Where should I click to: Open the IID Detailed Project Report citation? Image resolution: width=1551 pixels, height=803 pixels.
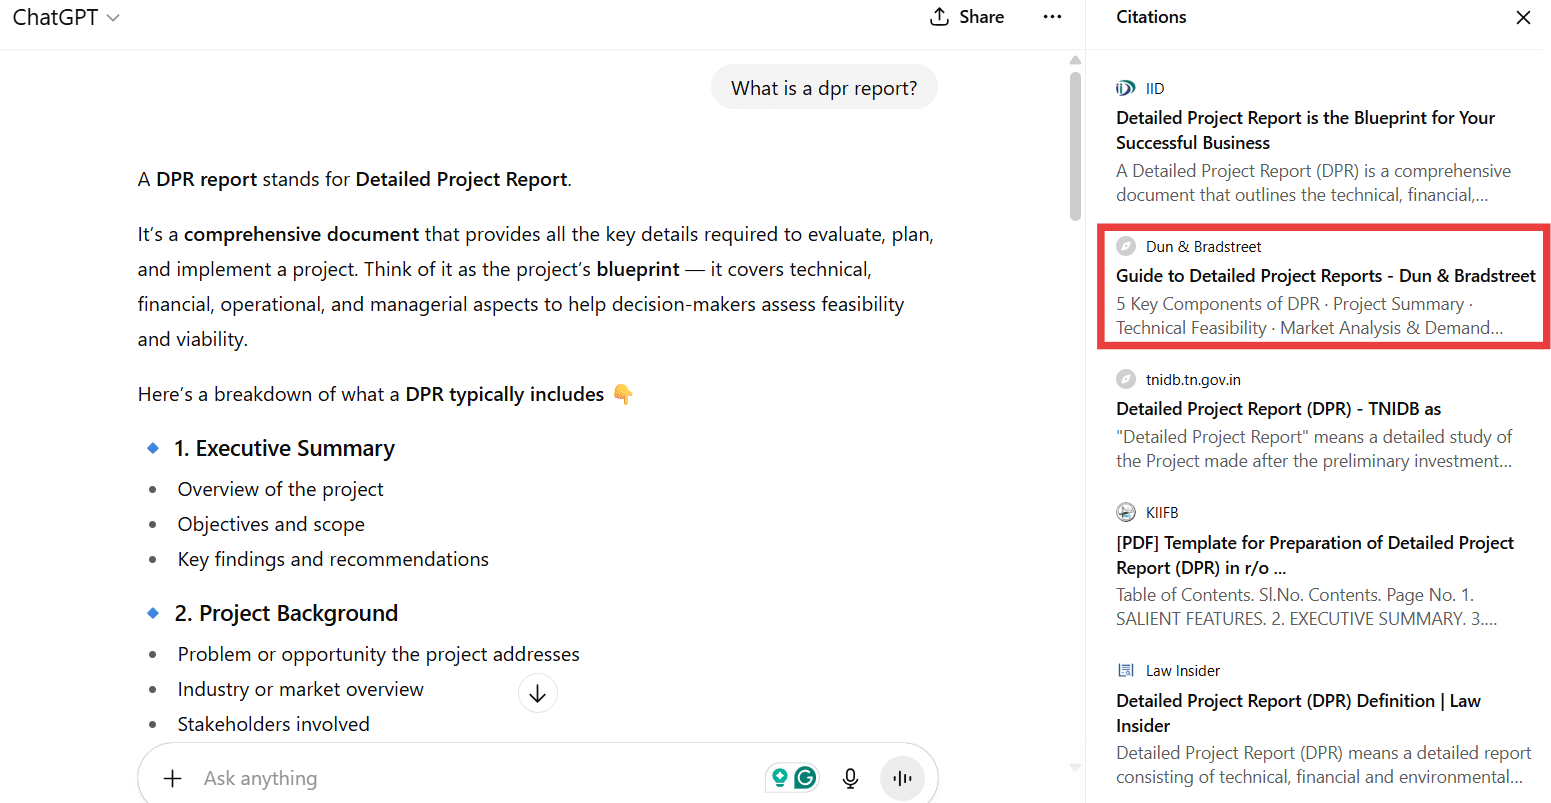1305,130
